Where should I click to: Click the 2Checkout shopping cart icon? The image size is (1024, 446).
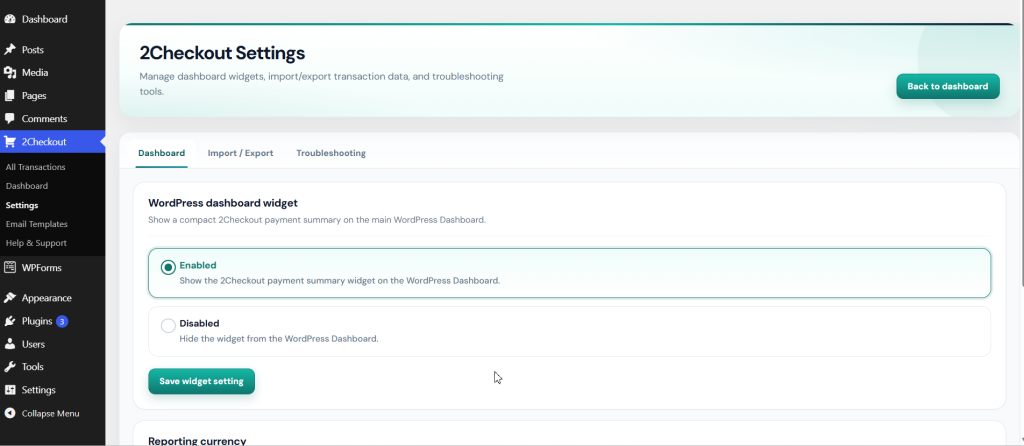10,142
